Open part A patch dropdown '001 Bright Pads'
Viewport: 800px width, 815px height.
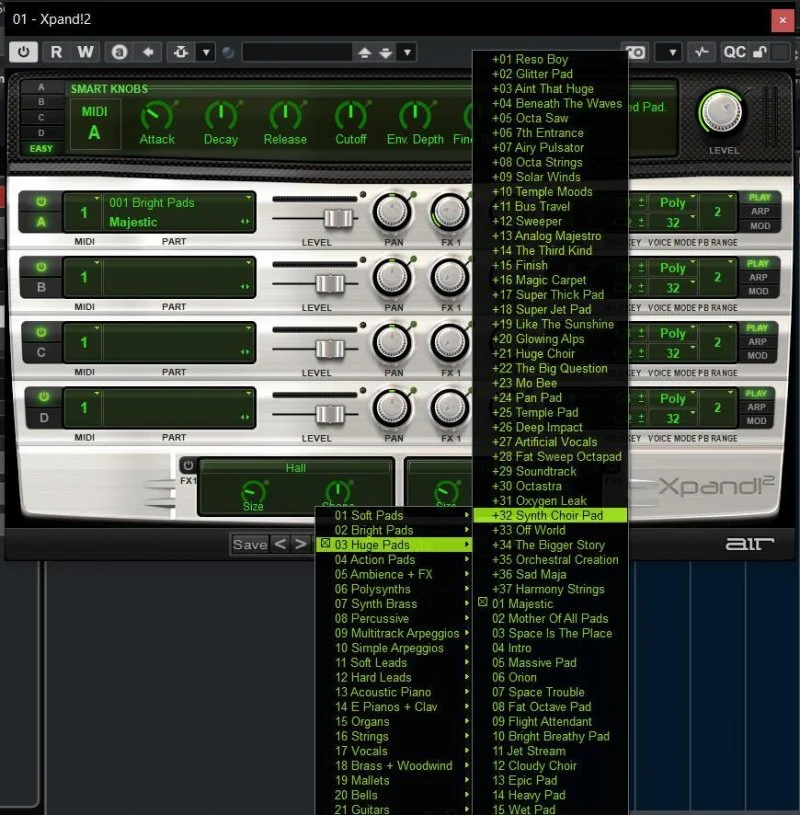179,203
